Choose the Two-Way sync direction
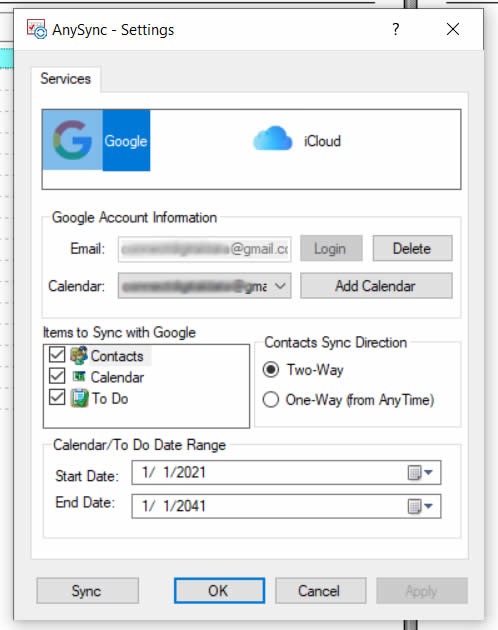Image resolution: width=498 pixels, height=630 pixels. click(271, 369)
